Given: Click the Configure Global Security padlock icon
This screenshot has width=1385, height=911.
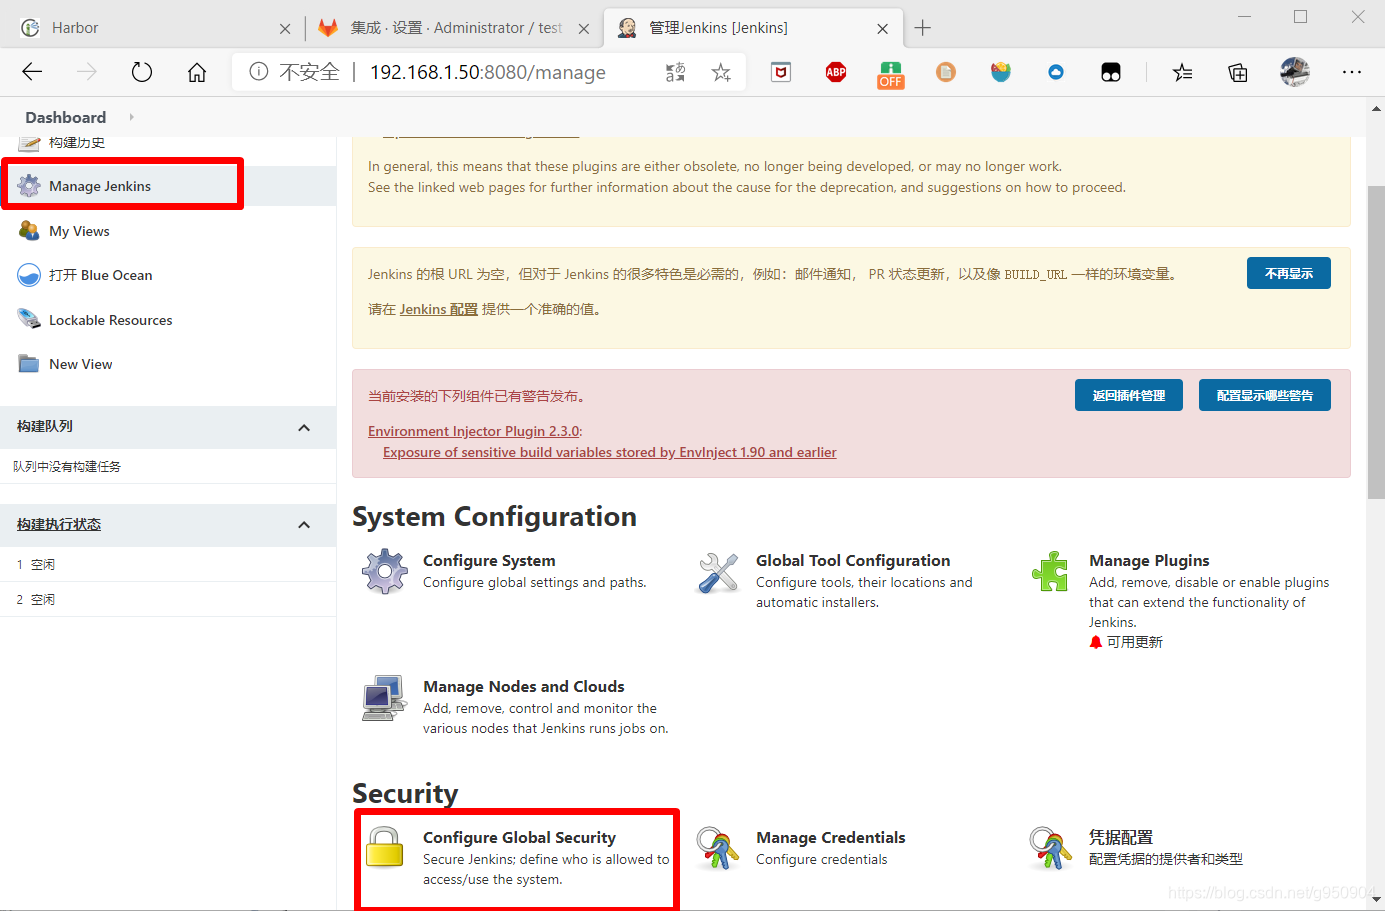Looking at the screenshot, I should [385, 848].
